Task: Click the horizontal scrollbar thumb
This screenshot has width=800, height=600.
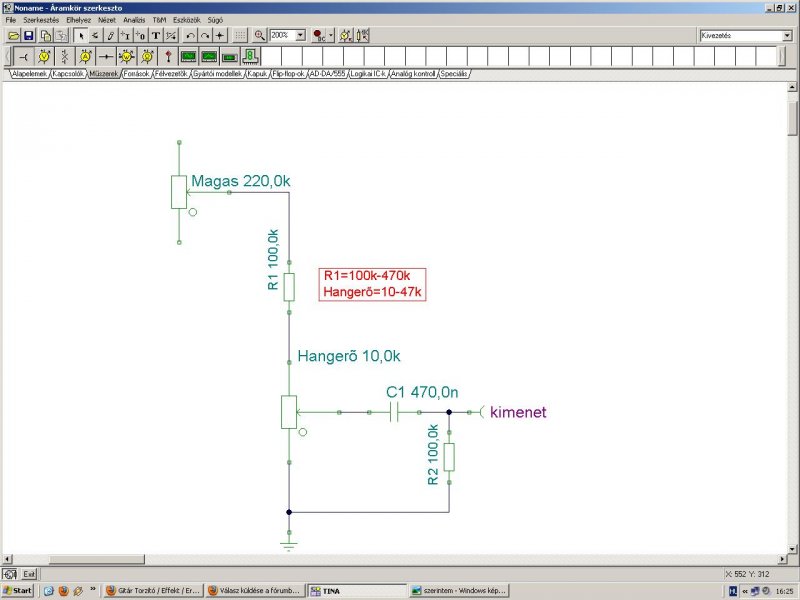Action: (96, 559)
